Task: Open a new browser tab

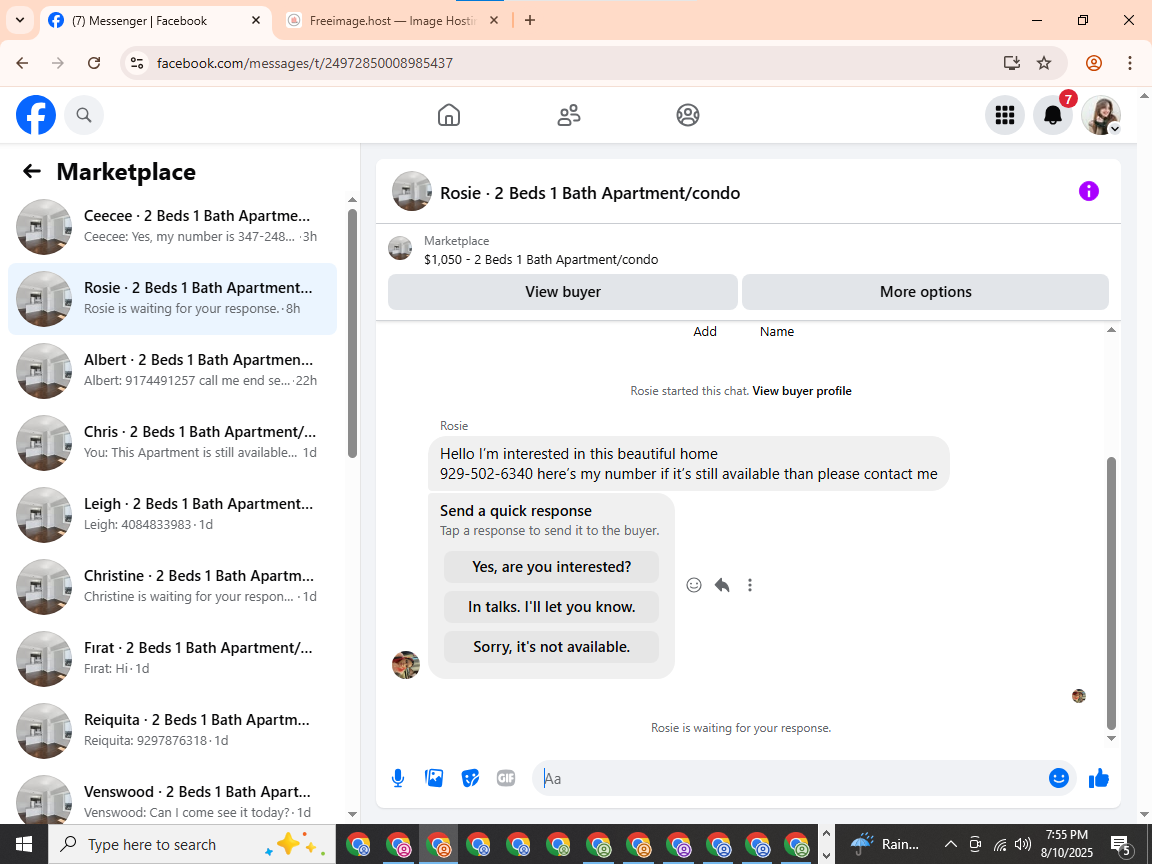Action: 530,21
